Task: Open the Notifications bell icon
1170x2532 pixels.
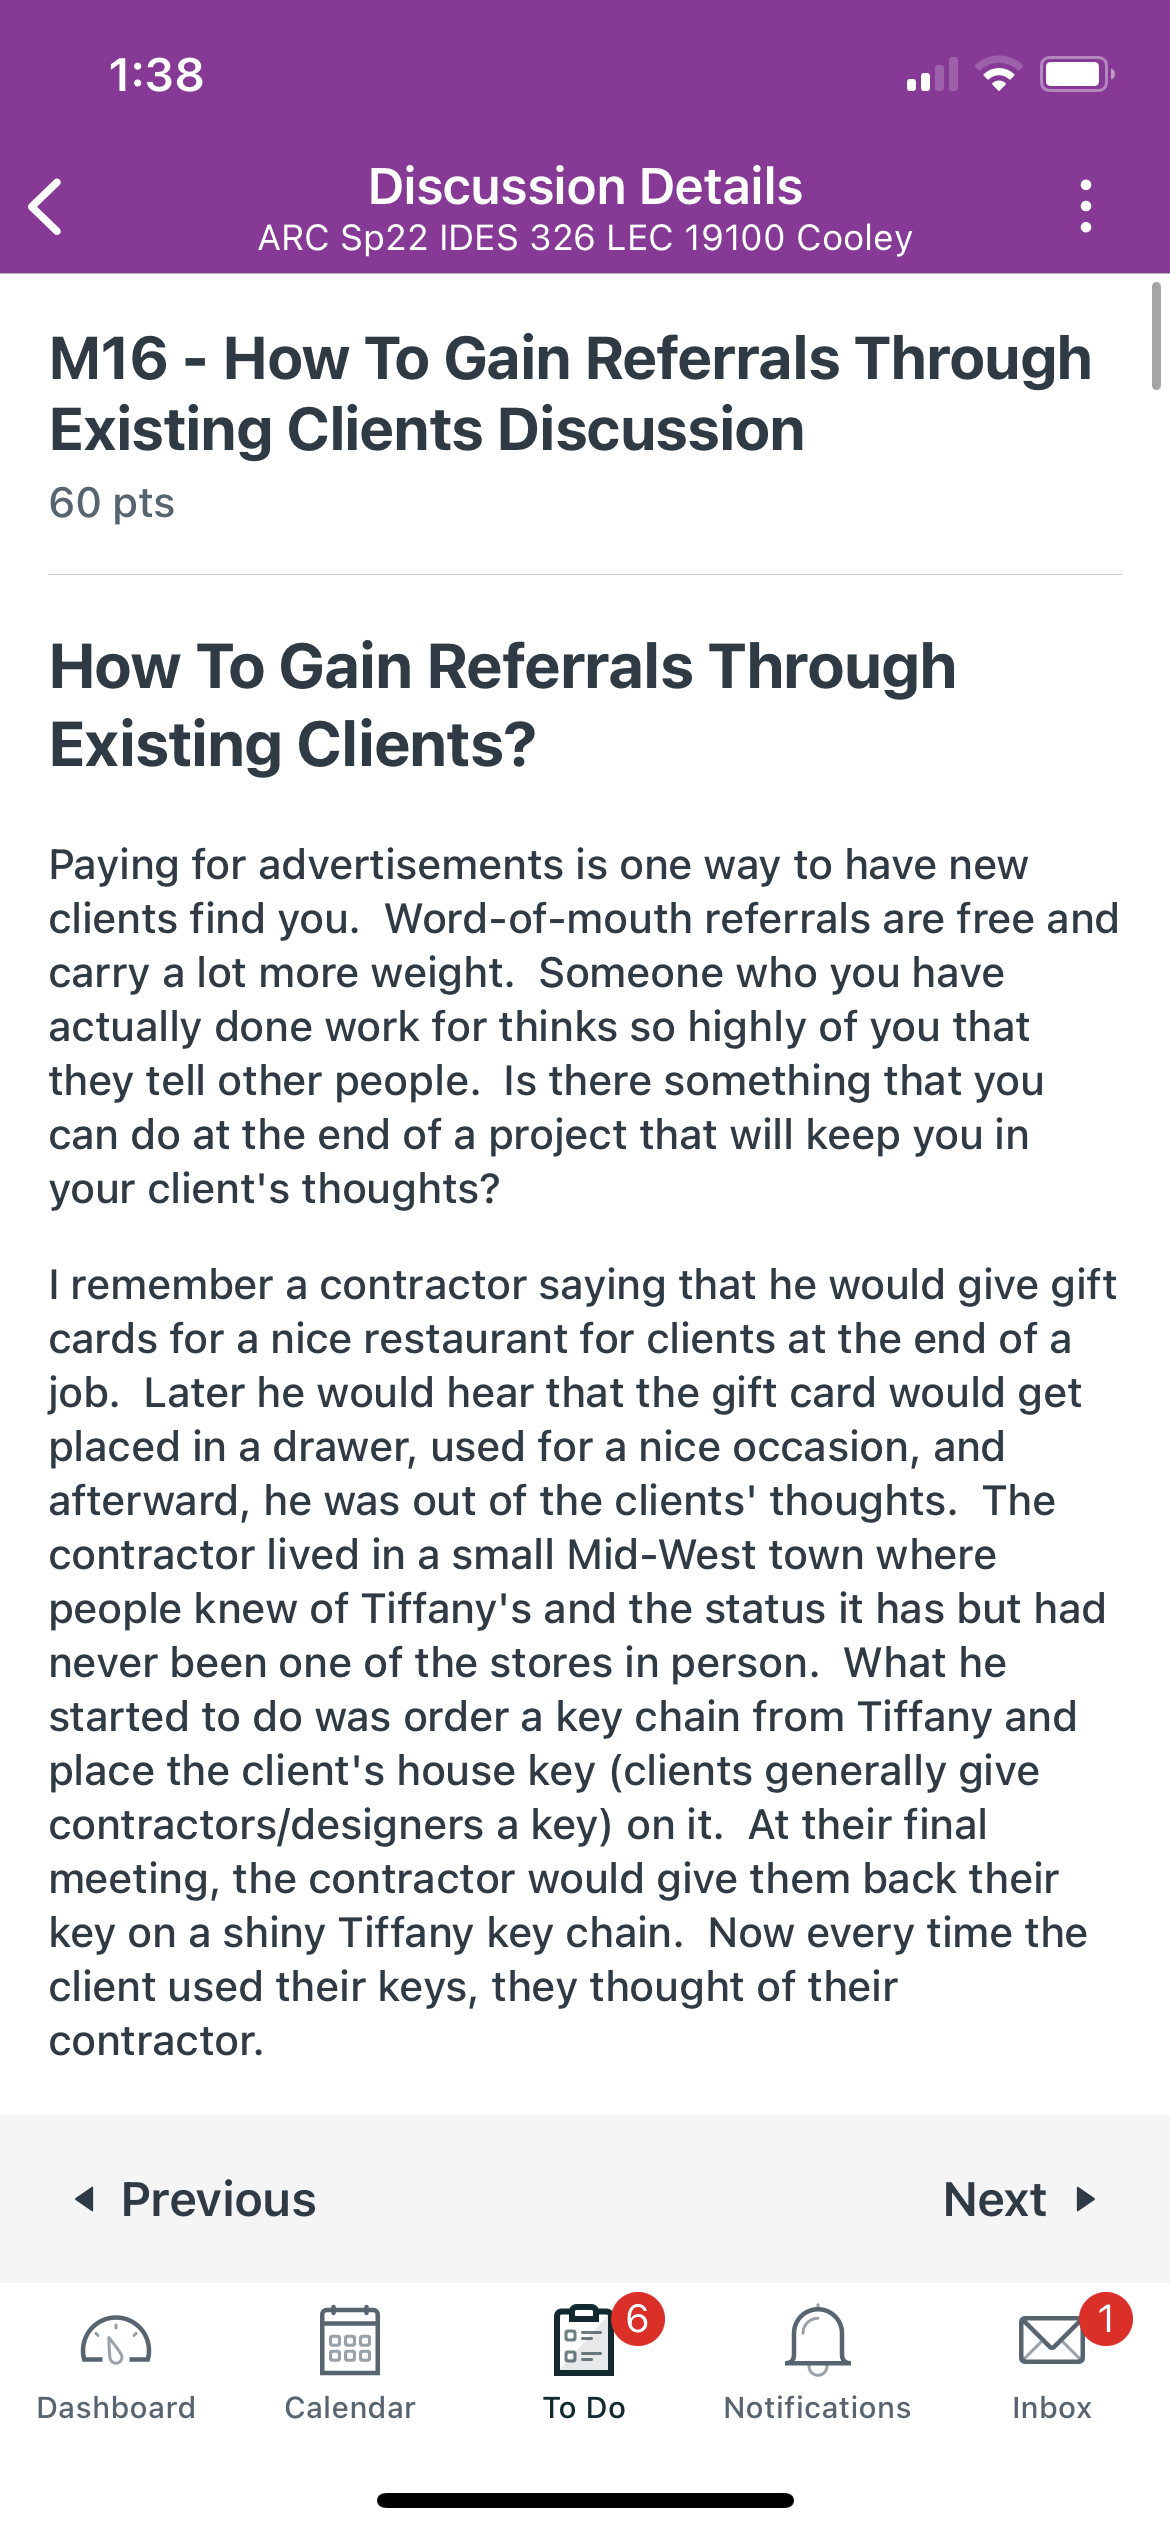Action: point(818,2340)
